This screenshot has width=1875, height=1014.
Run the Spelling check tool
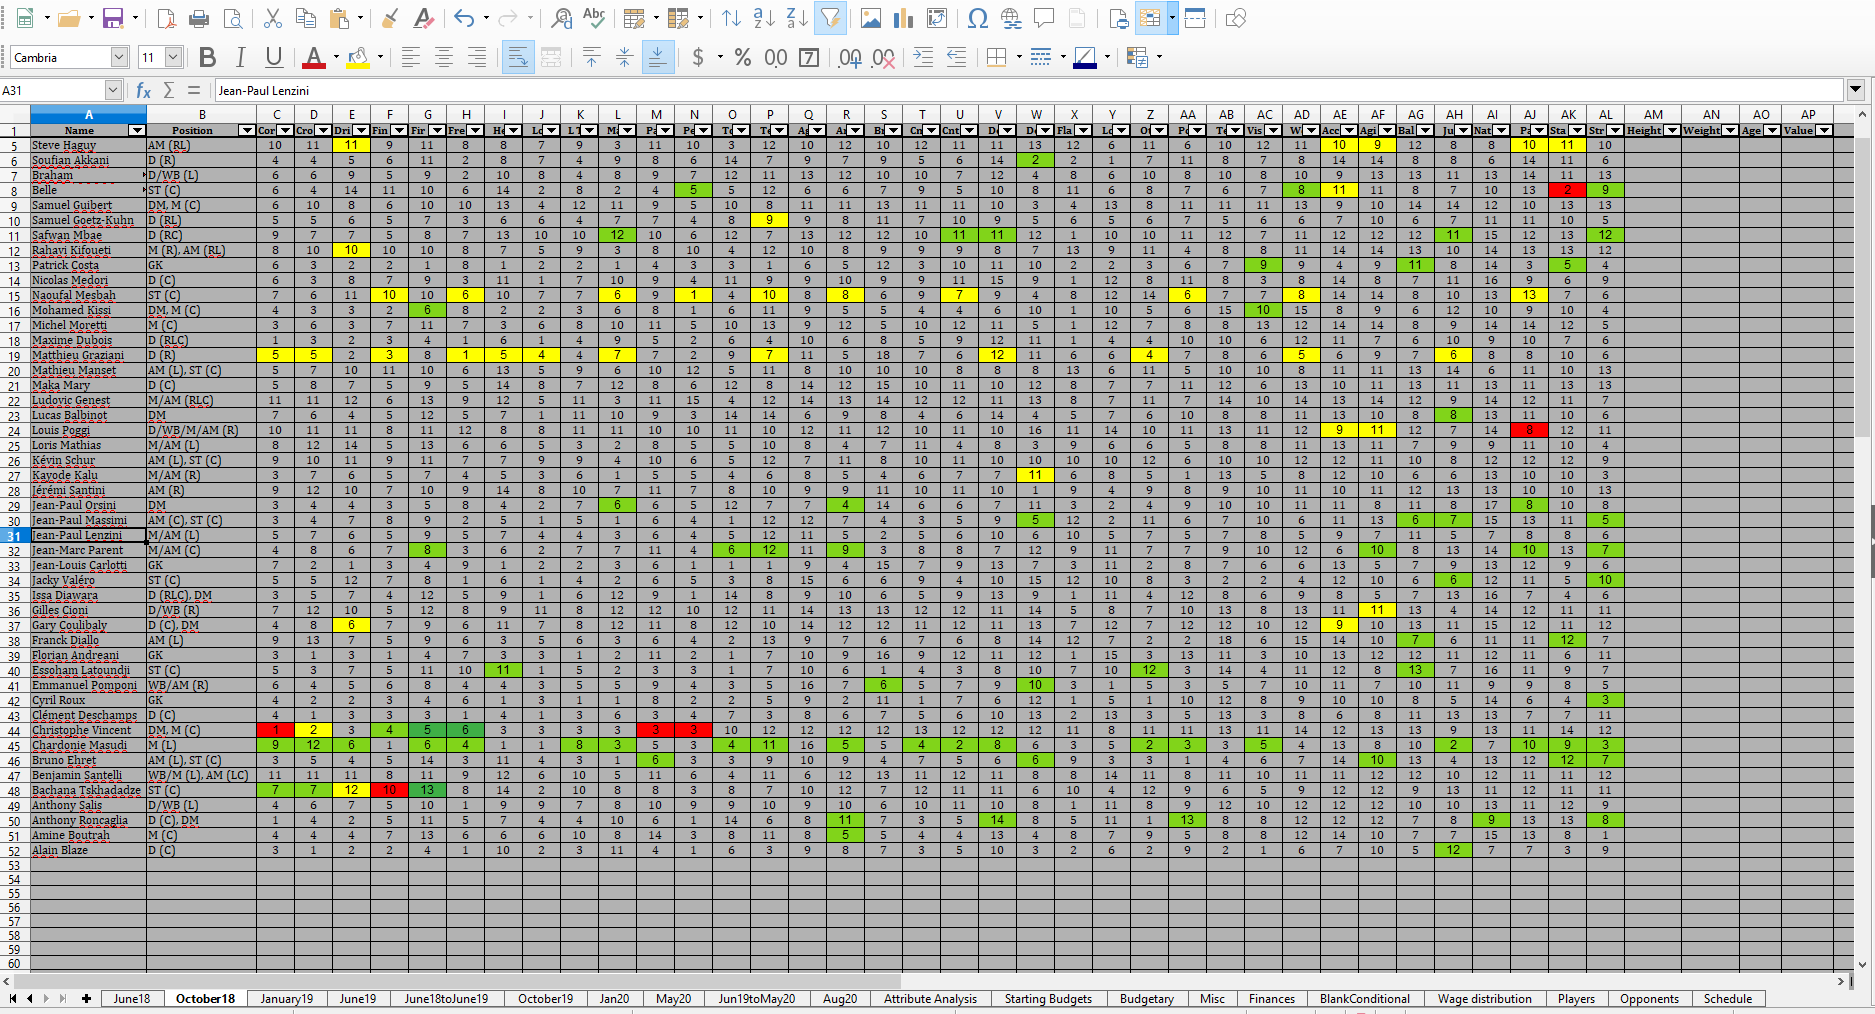[594, 18]
